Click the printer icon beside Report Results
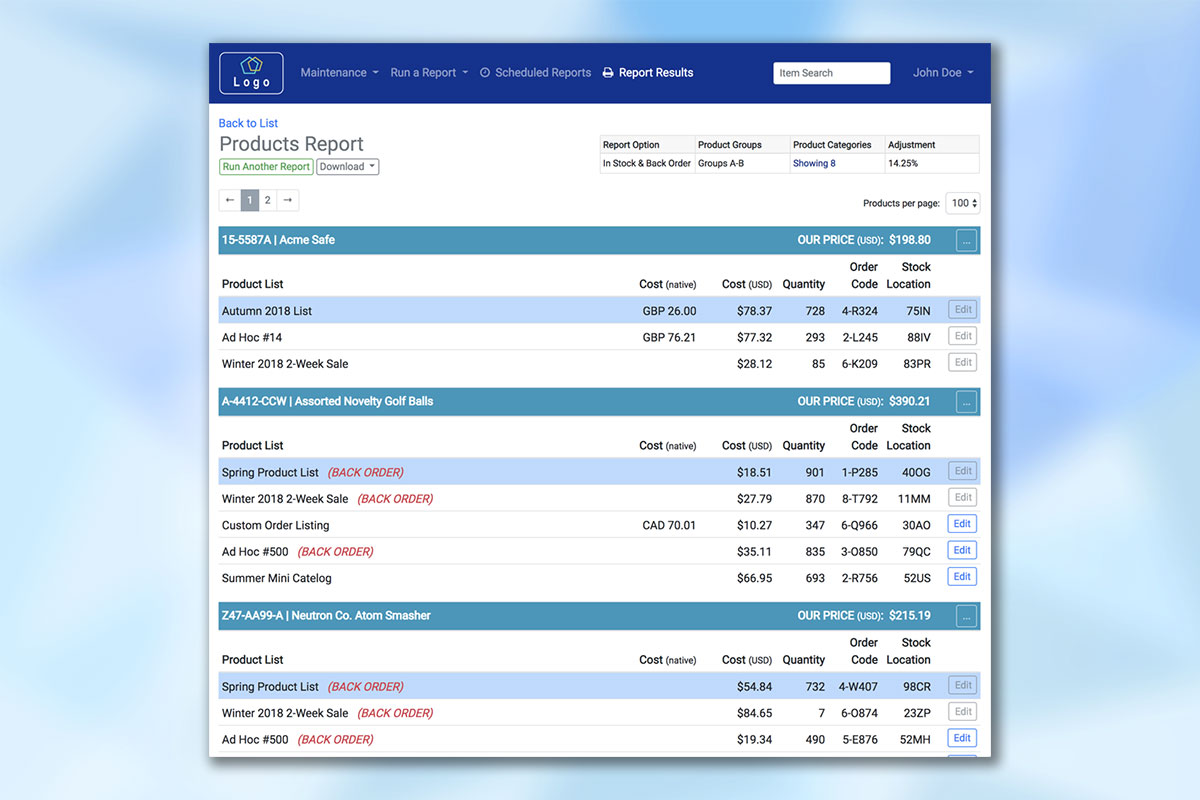The image size is (1200, 800). [x=608, y=73]
